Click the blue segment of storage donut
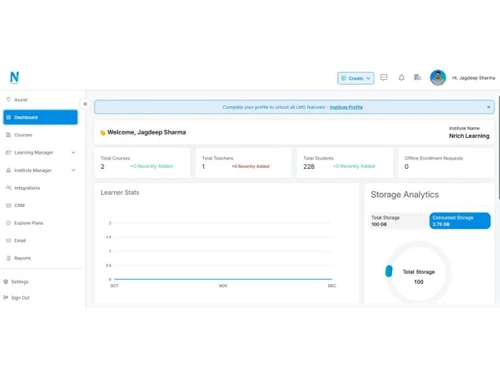Screen dimensions: 500x375 pos(389,271)
